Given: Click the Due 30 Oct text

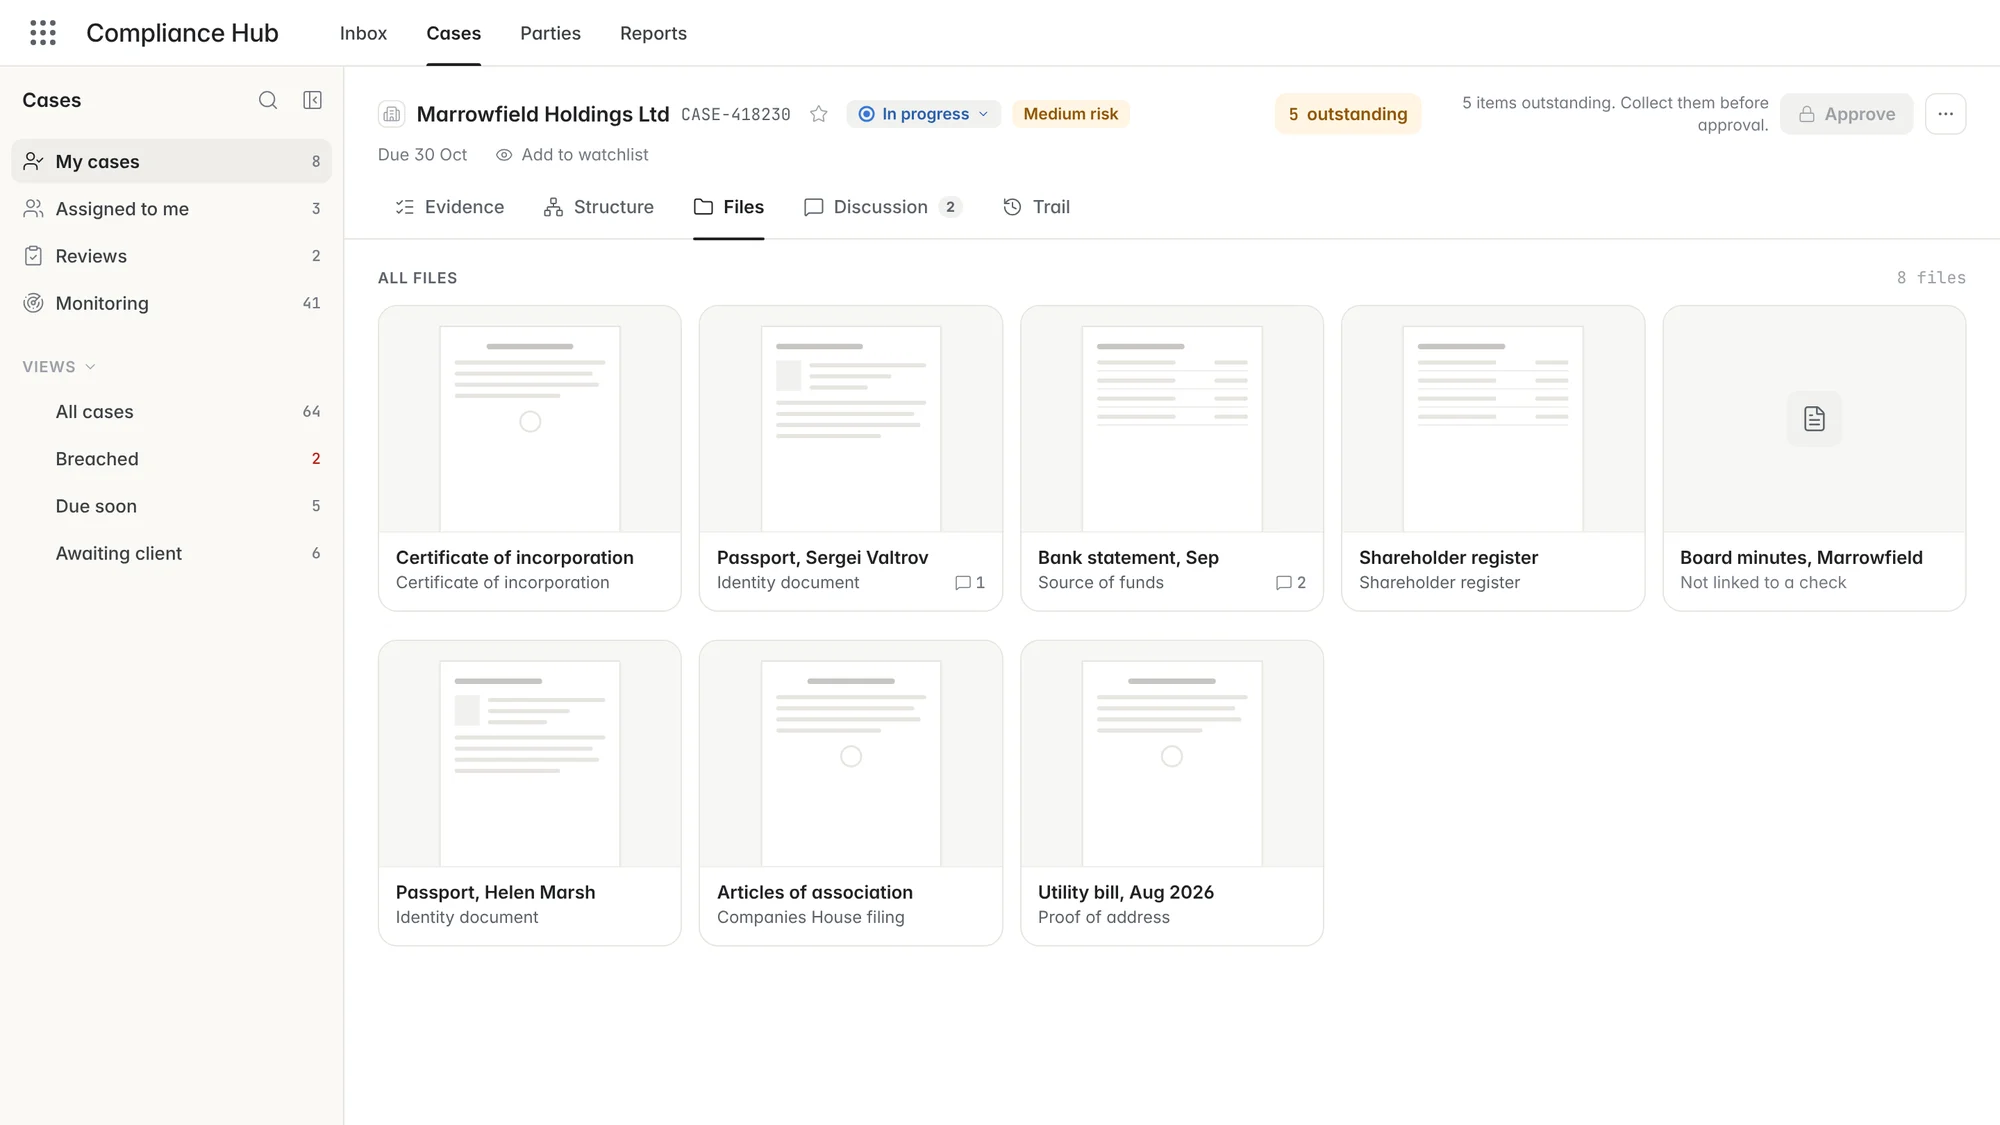Looking at the screenshot, I should coord(422,155).
